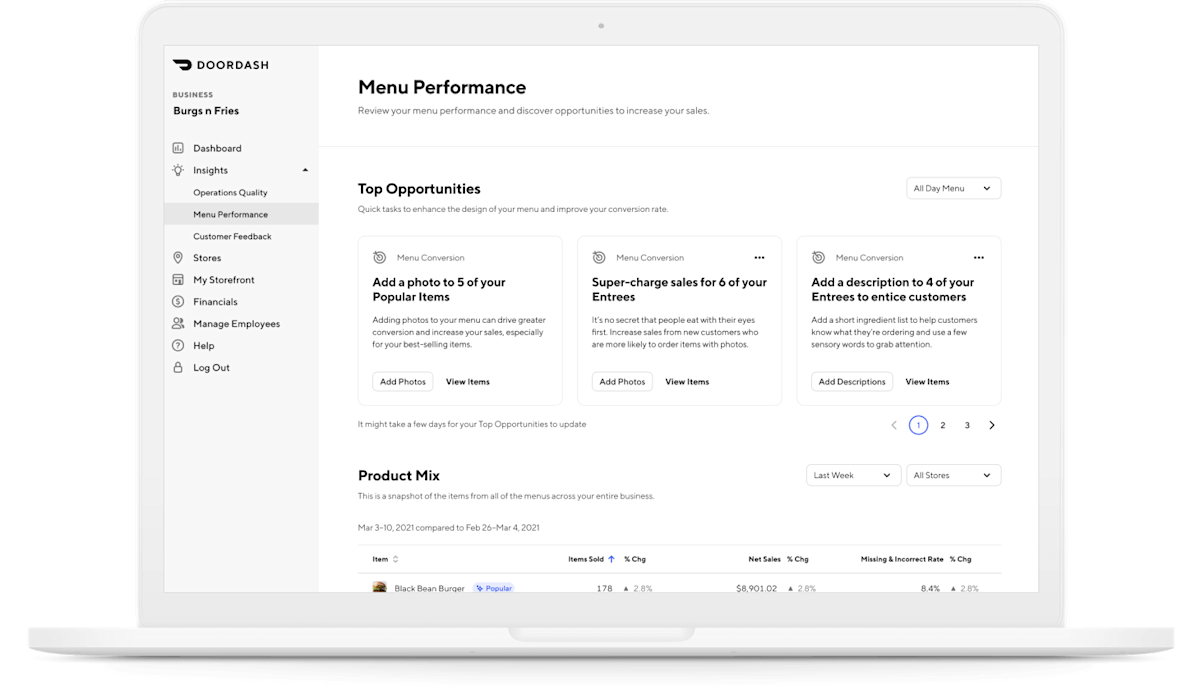Sort by Items Sold column arrow

[x=611, y=559]
